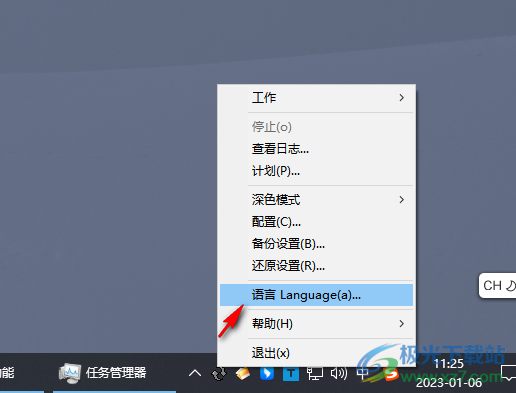Click 备份设置(B)... entry
Screen dimensions: 516x393
point(316,244)
